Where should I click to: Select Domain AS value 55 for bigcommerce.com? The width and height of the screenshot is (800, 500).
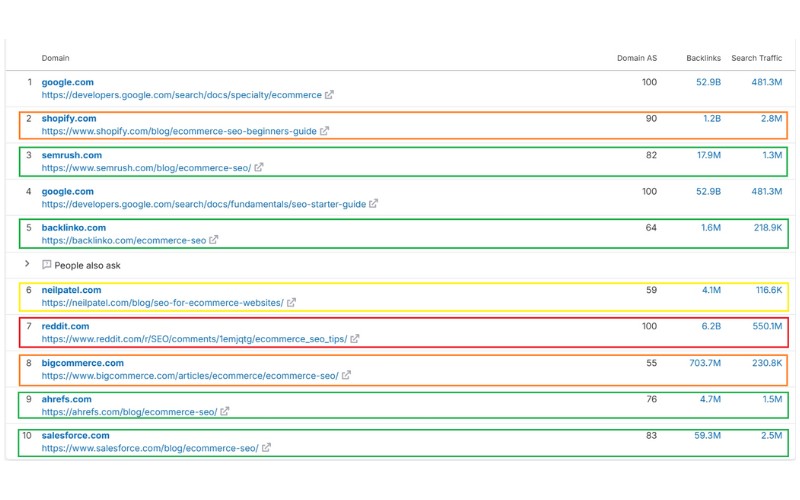point(652,363)
